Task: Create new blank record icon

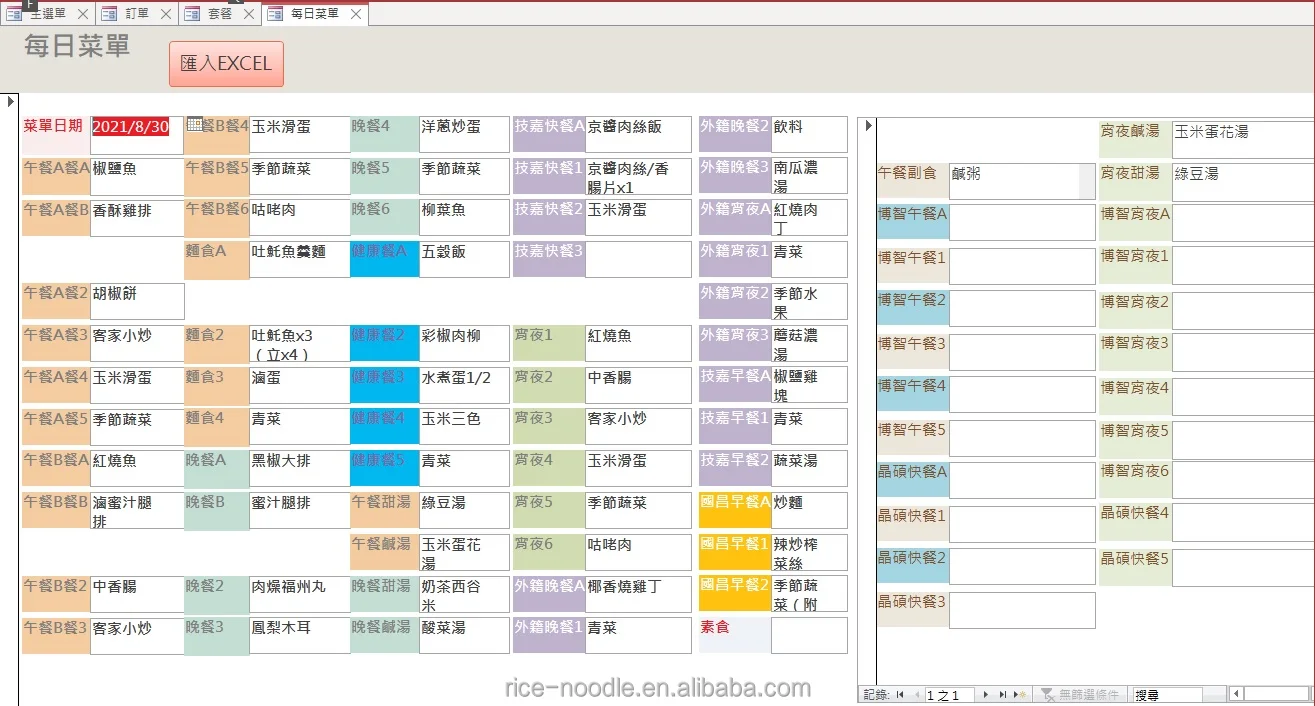Action: (x=1020, y=694)
